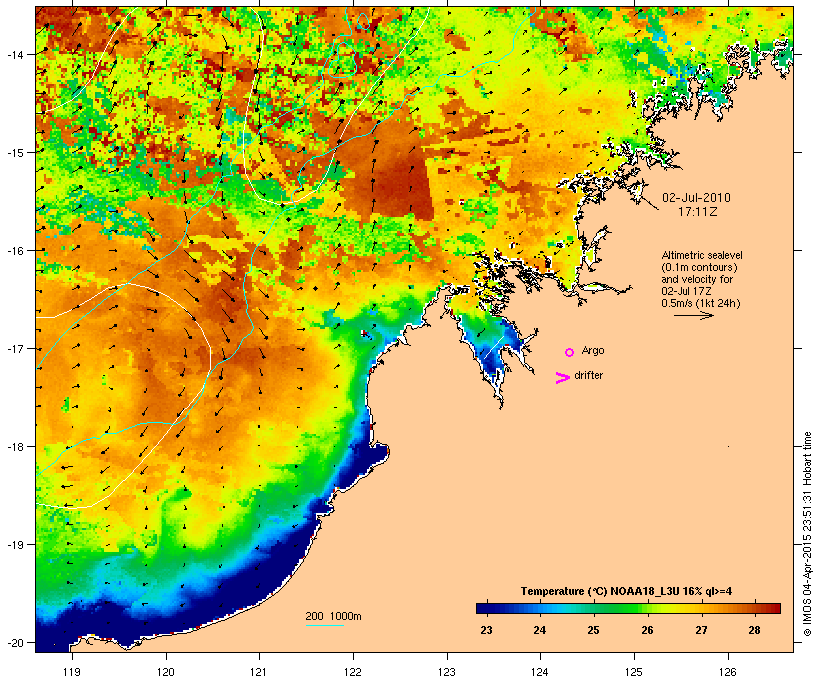Click the 0.5m/s velocity reference arrow

693,315
